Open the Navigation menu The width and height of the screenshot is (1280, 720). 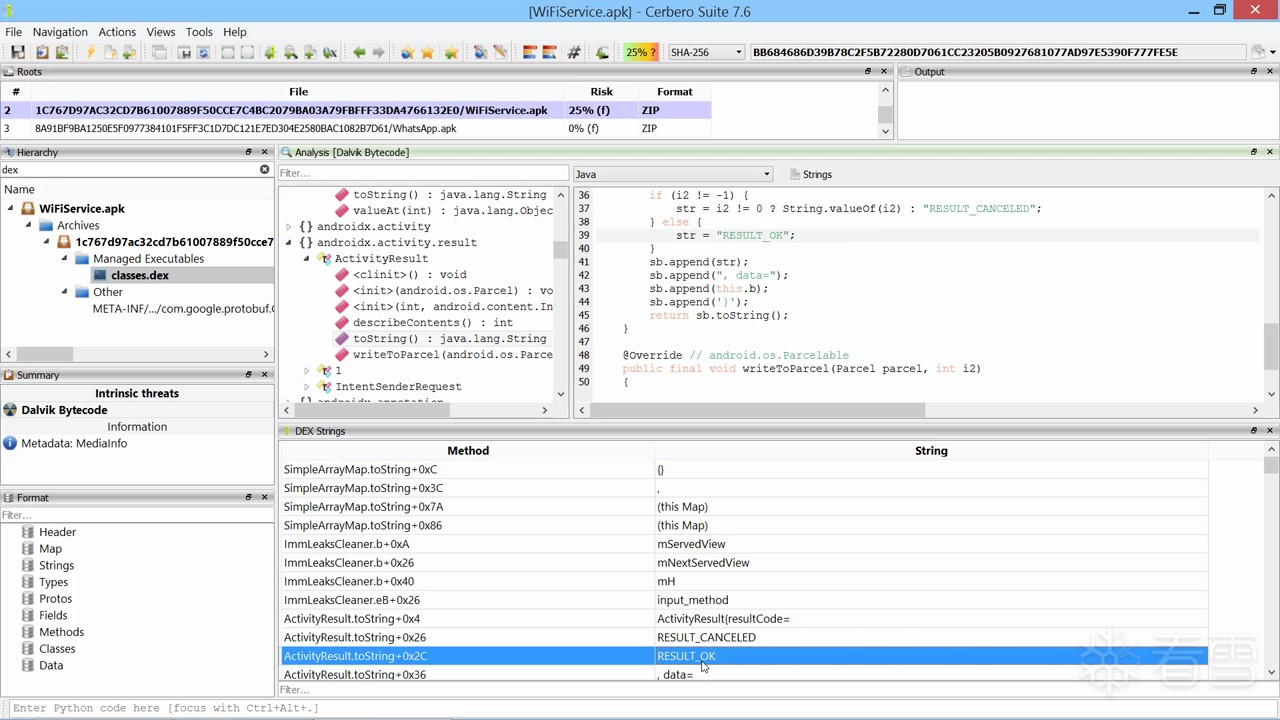click(59, 32)
